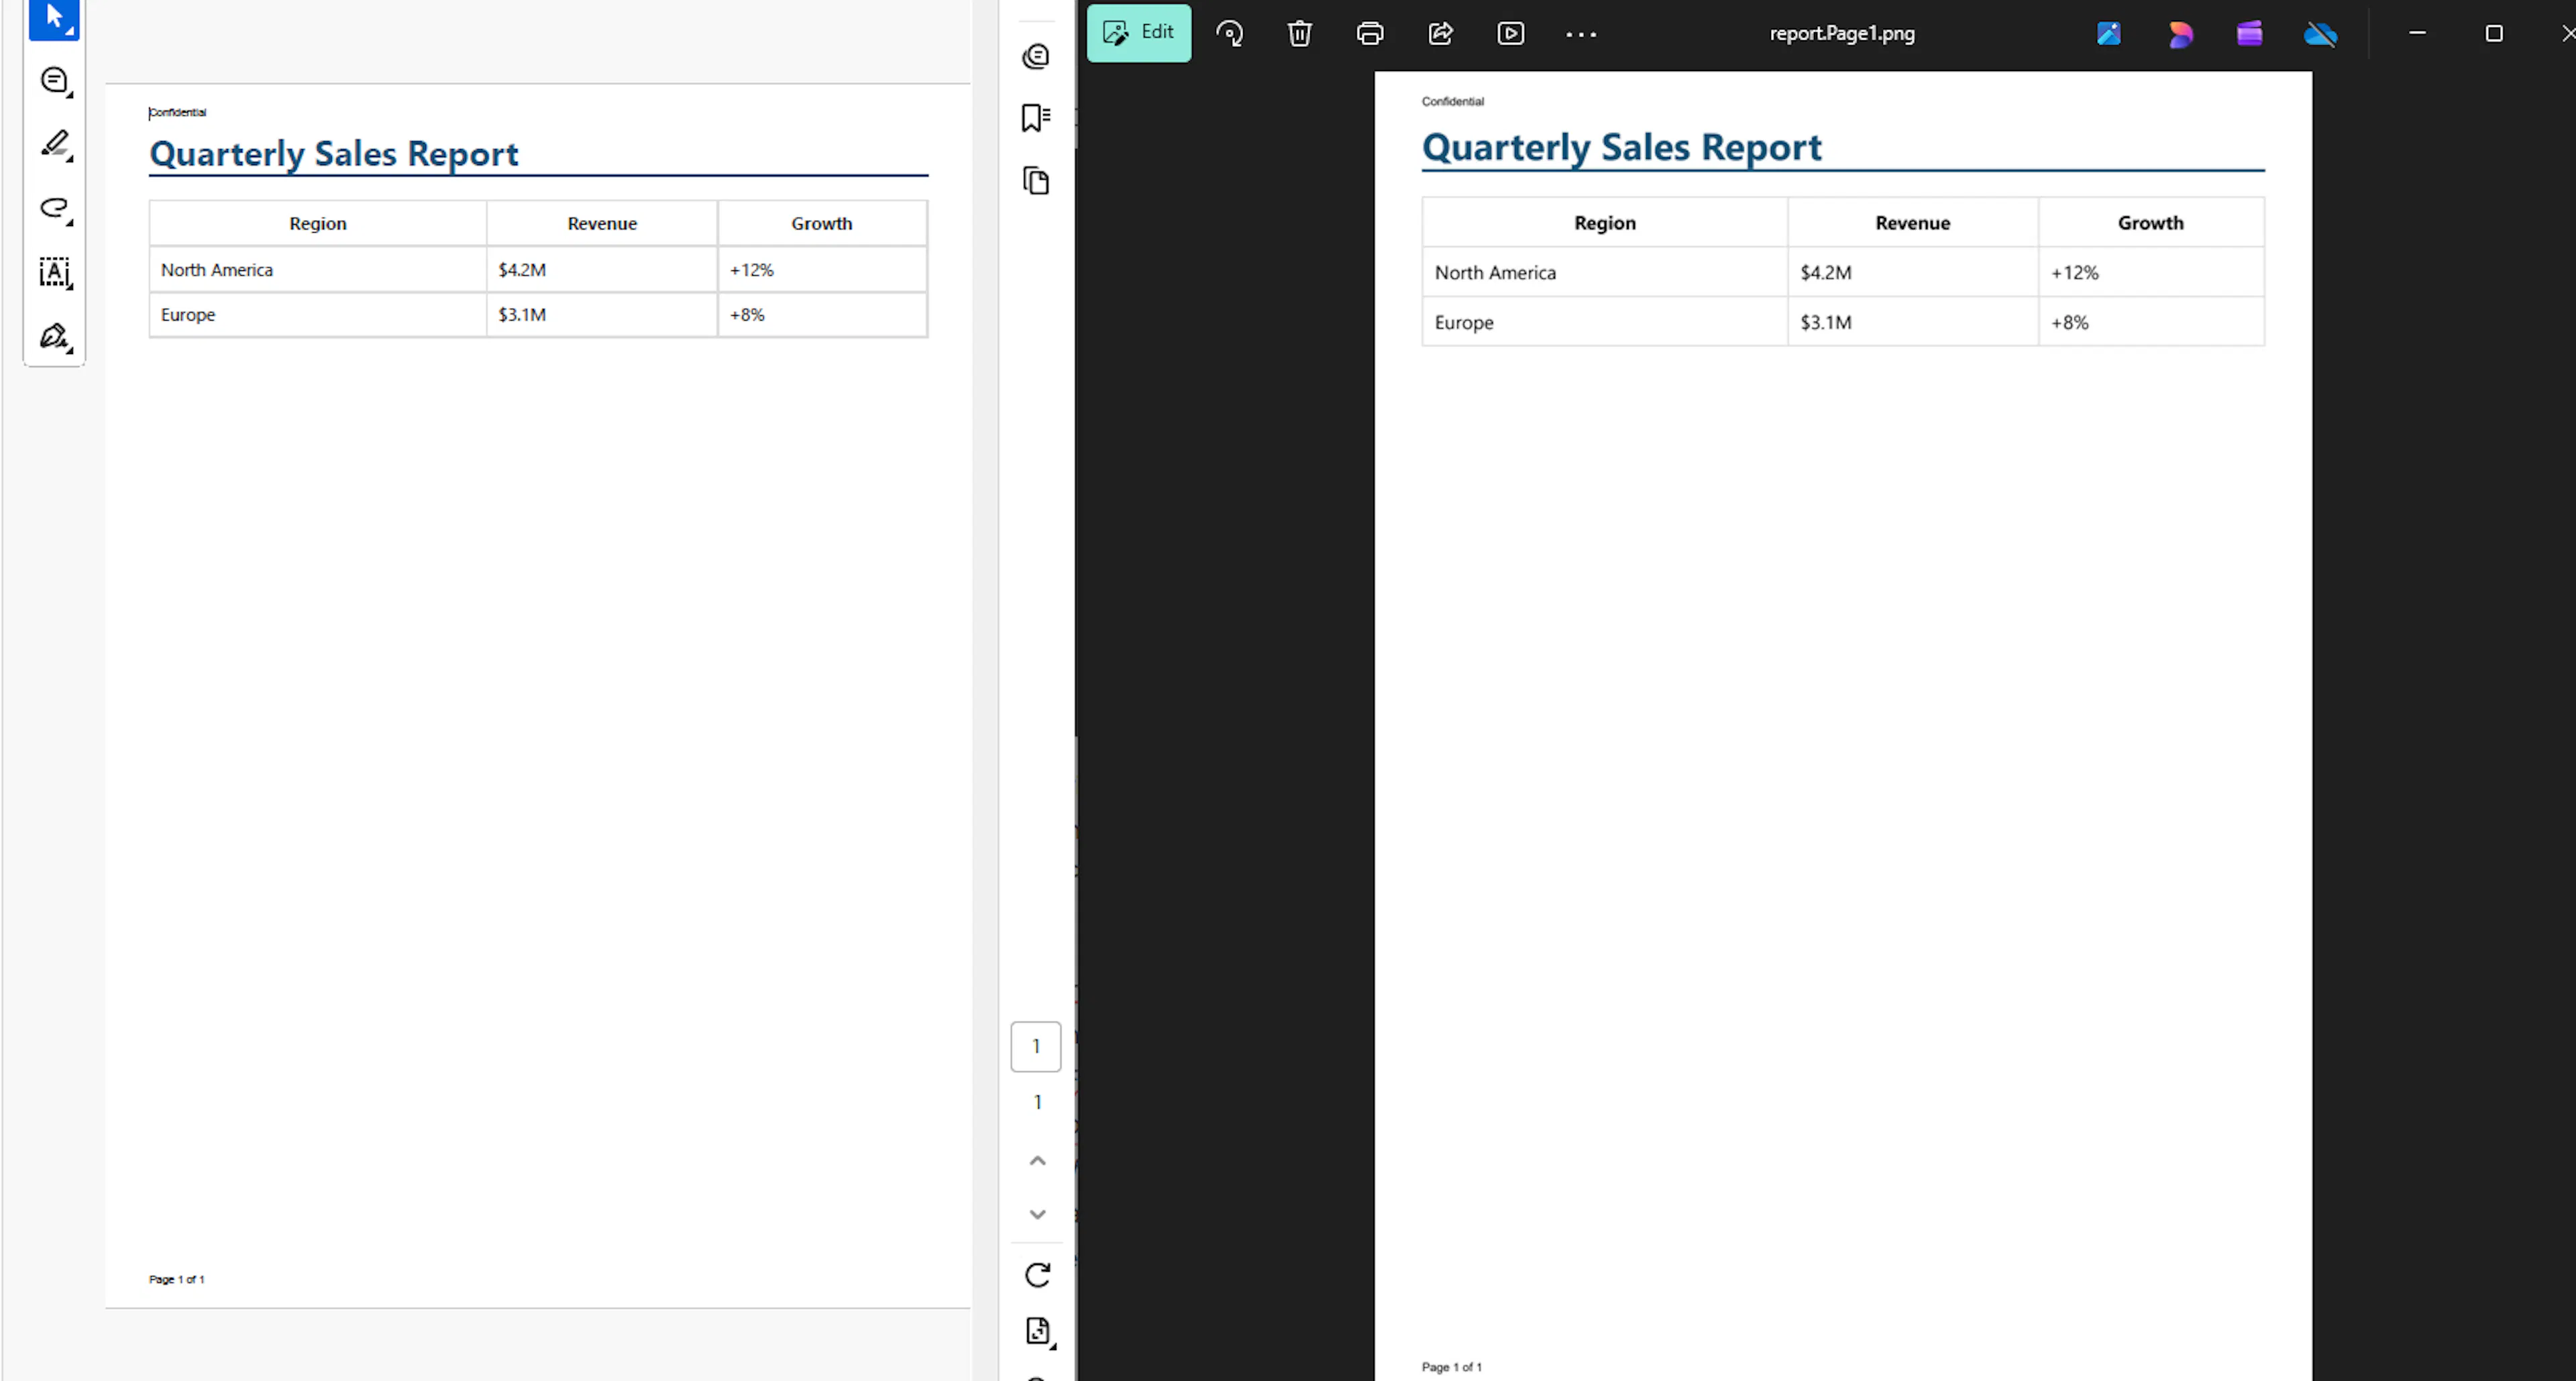The width and height of the screenshot is (2576, 1381).
Task: Rotate the image in Photos
Action: pyautogui.click(x=1229, y=33)
